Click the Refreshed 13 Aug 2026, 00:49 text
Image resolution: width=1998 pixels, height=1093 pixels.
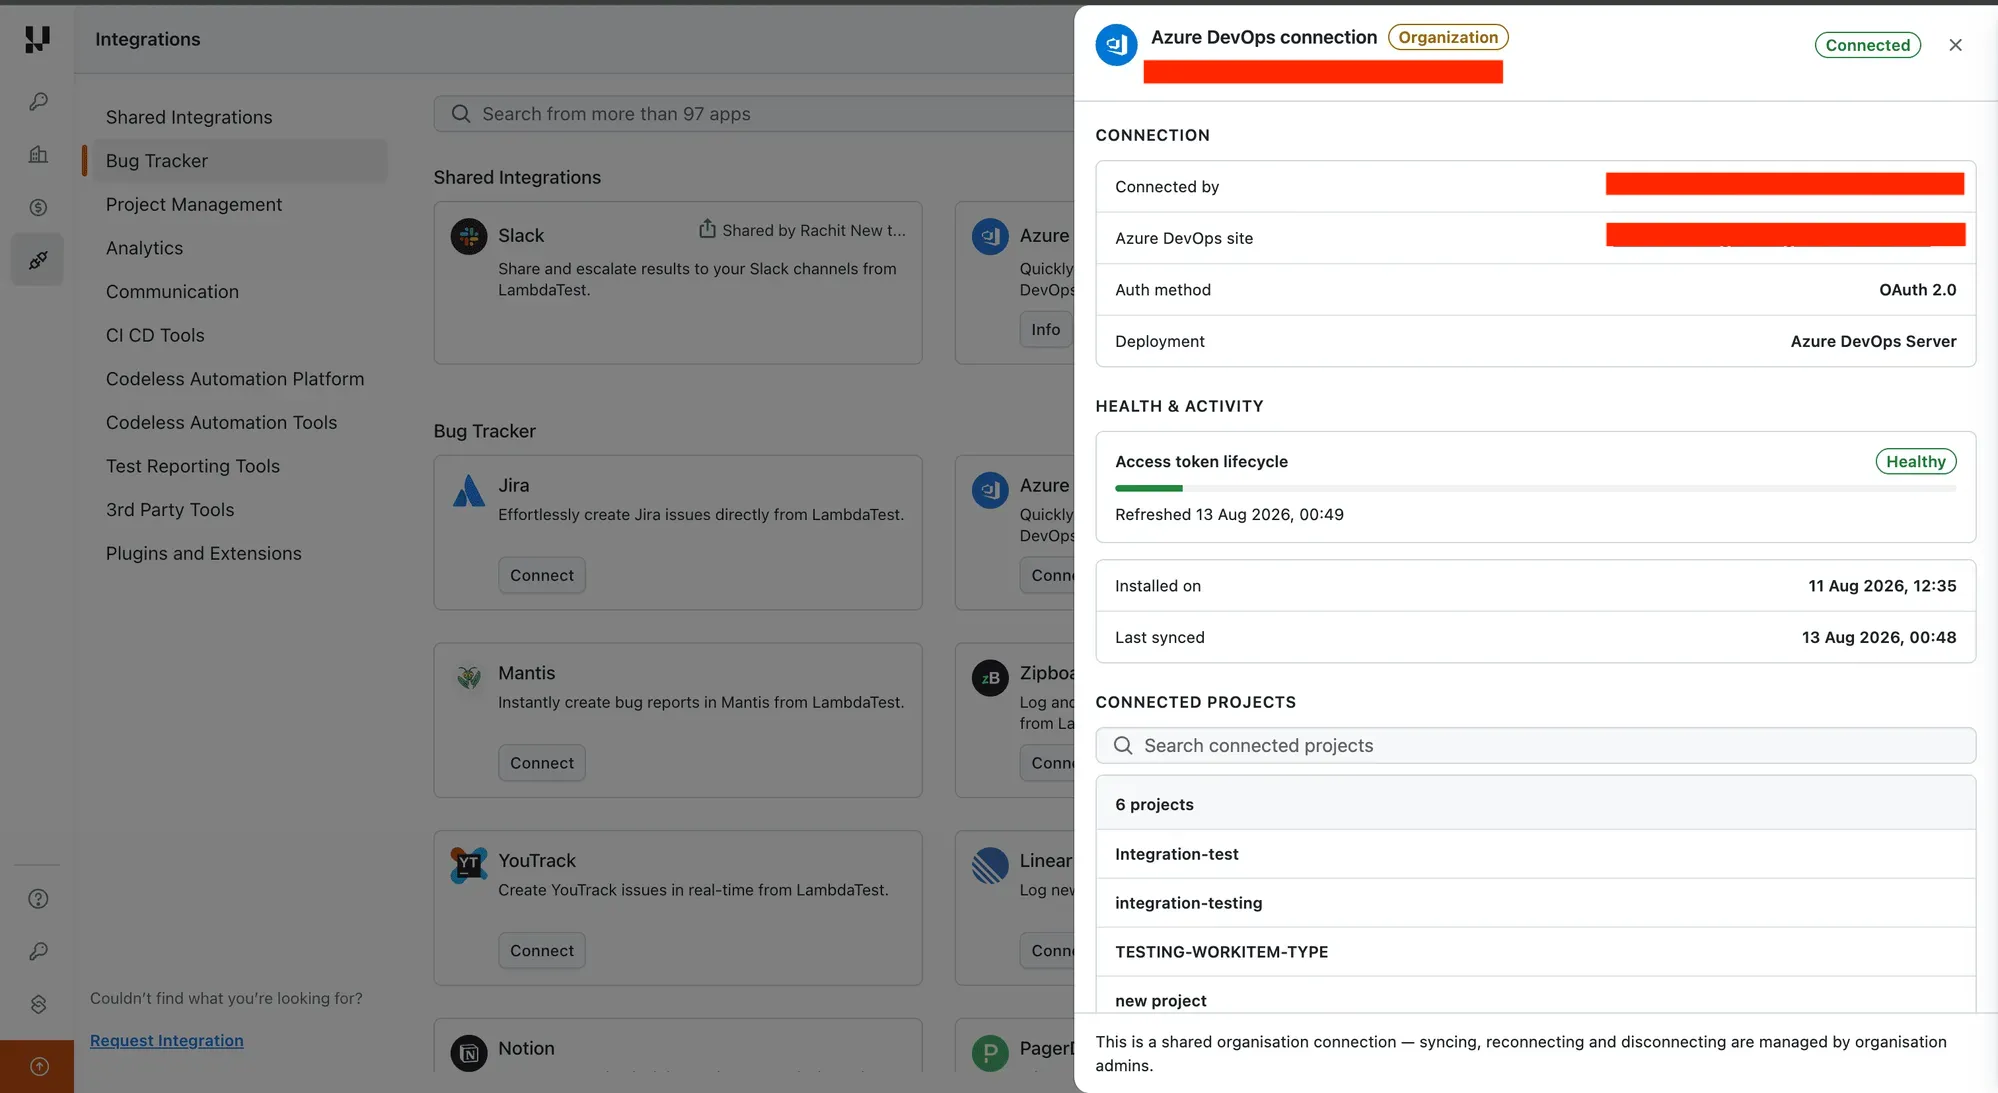[x=1229, y=514]
